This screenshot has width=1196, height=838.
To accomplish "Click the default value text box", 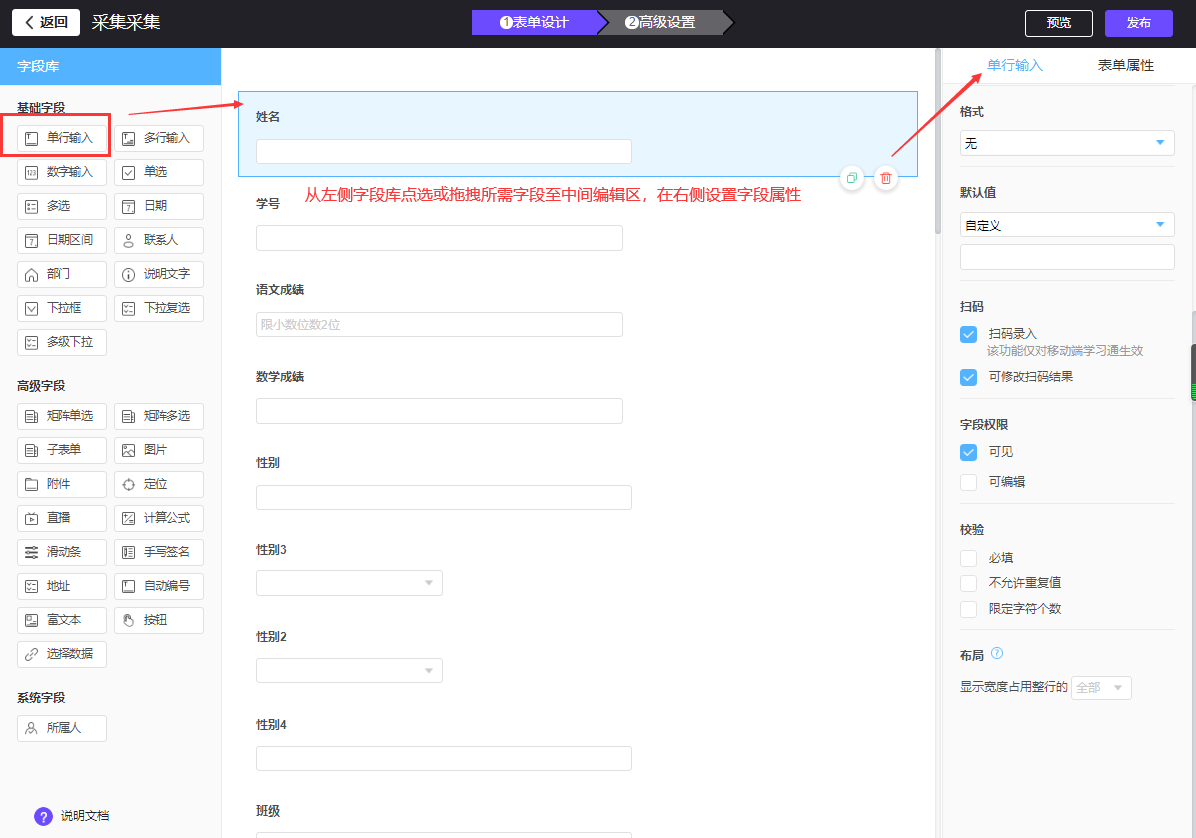I will pos(1067,257).
